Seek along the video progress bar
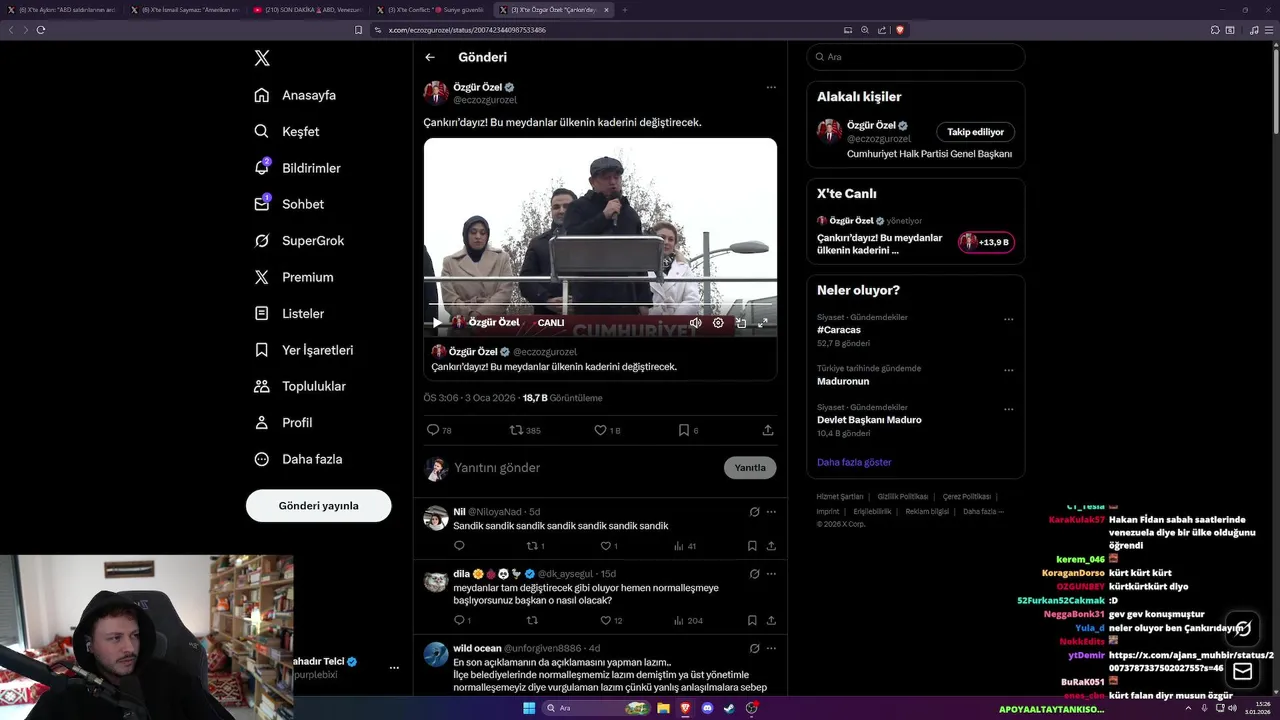 click(600, 304)
